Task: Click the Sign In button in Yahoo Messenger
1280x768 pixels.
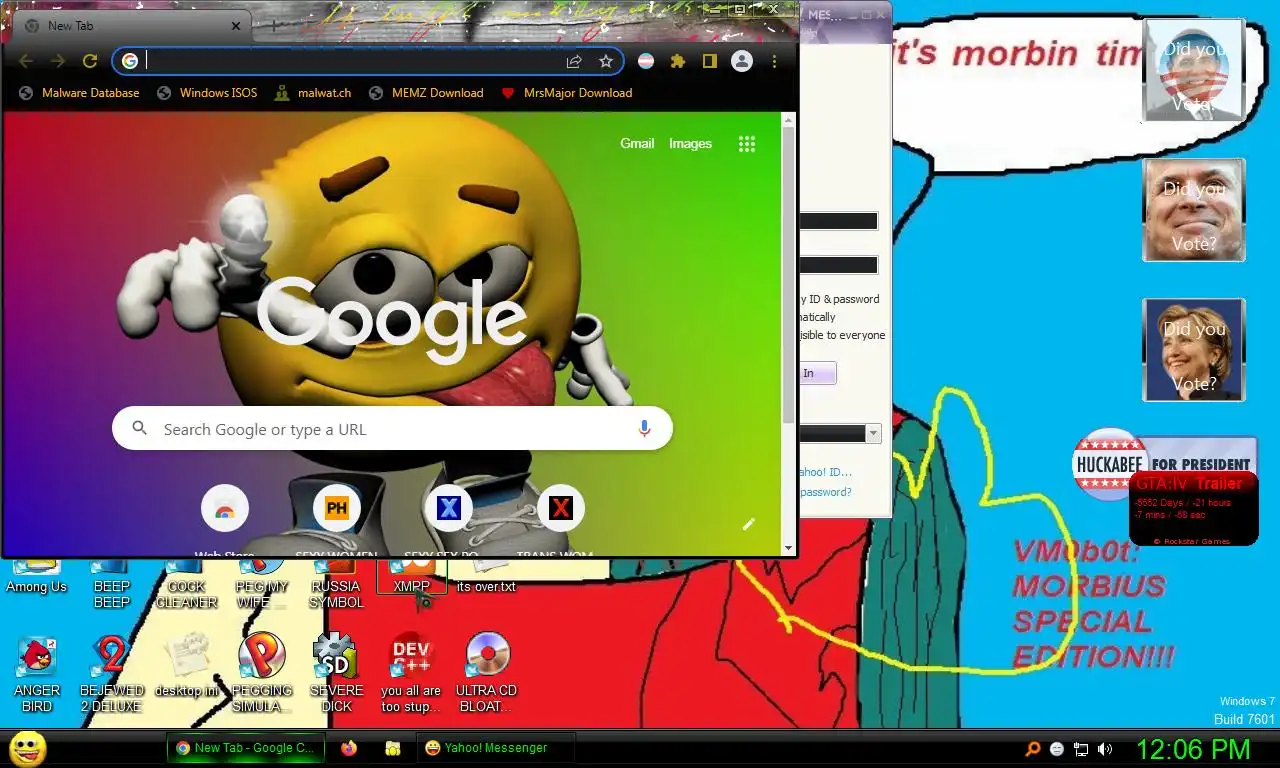Action: click(817, 373)
